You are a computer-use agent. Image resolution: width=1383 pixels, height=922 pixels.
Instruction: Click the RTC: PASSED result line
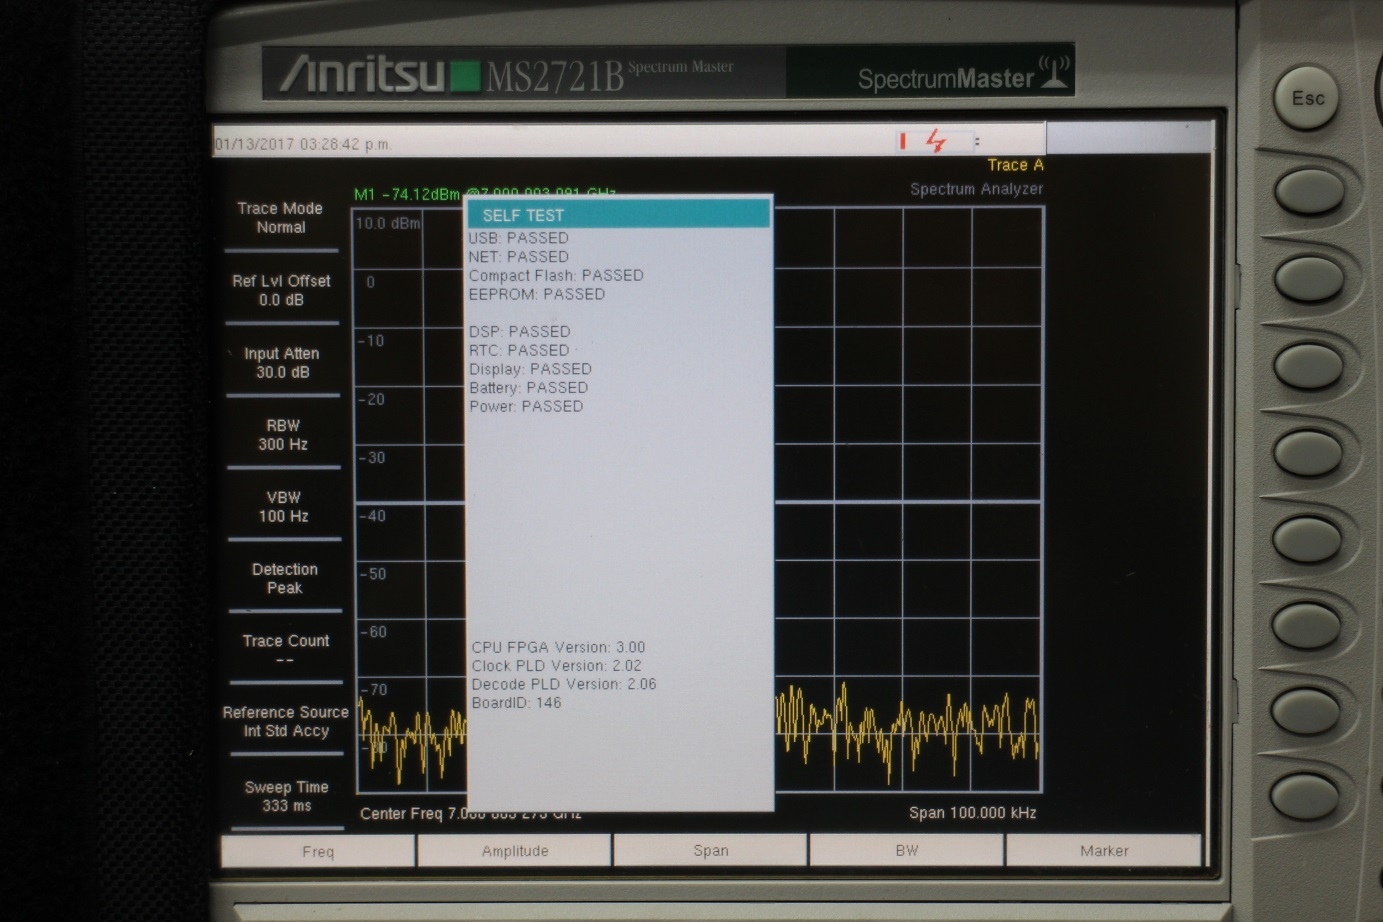click(520, 350)
